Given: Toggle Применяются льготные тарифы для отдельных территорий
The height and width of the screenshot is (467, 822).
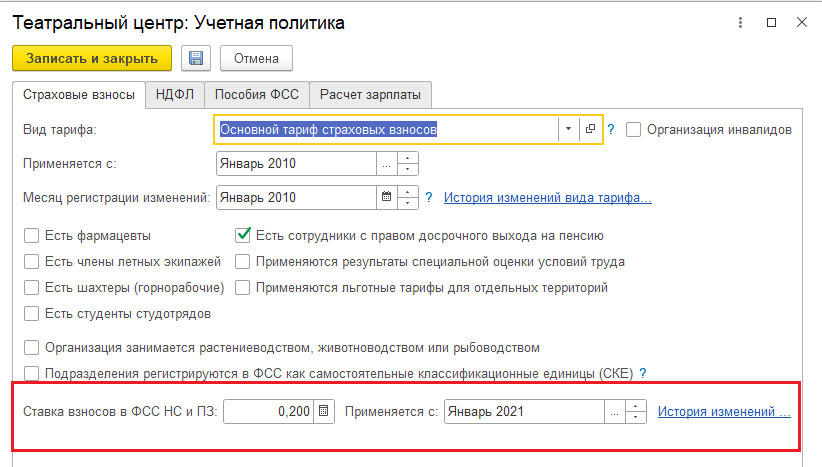Looking at the screenshot, I should pos(243,288).
